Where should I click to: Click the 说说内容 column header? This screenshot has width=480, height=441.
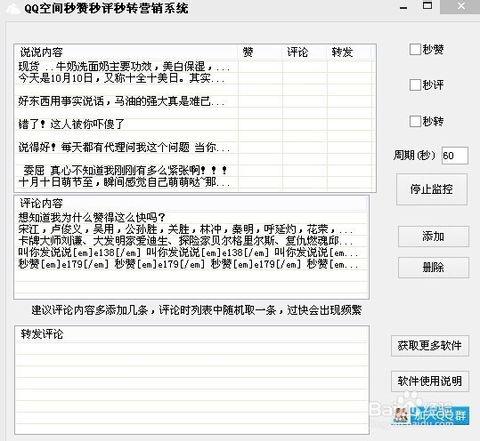coord(126,52)
